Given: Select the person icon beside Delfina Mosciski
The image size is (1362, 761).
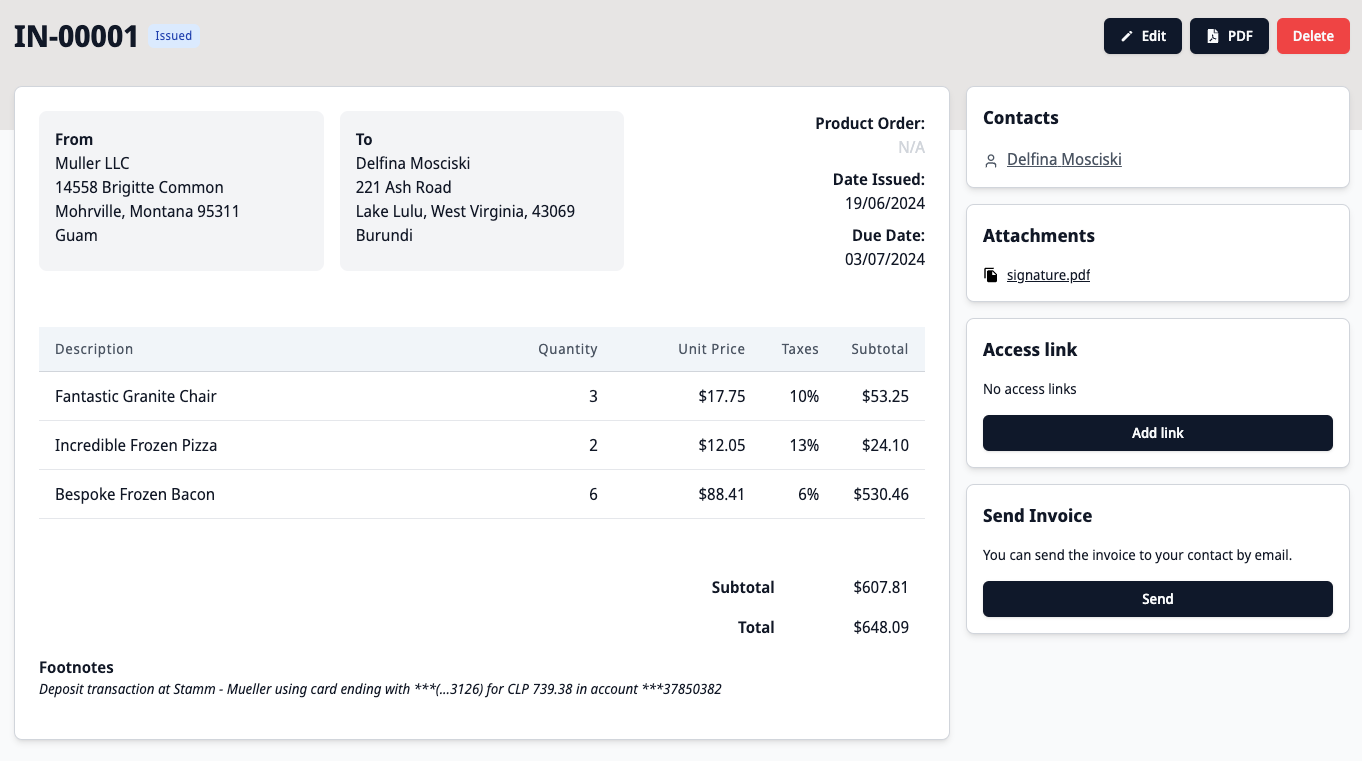Looking at the screenshot, I should [990, 159].
